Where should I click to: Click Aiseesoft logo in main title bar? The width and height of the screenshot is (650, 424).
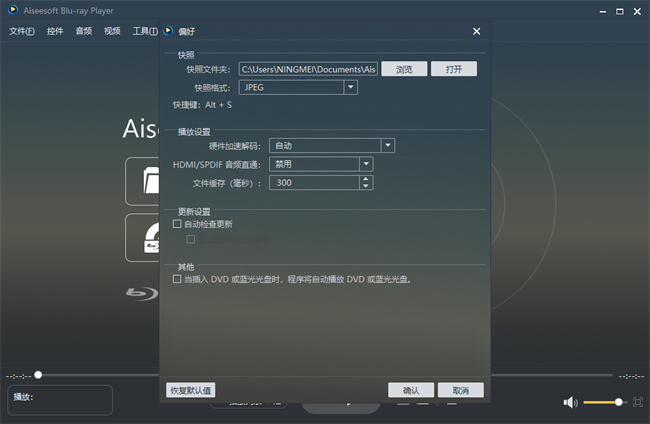pos(13,10)
